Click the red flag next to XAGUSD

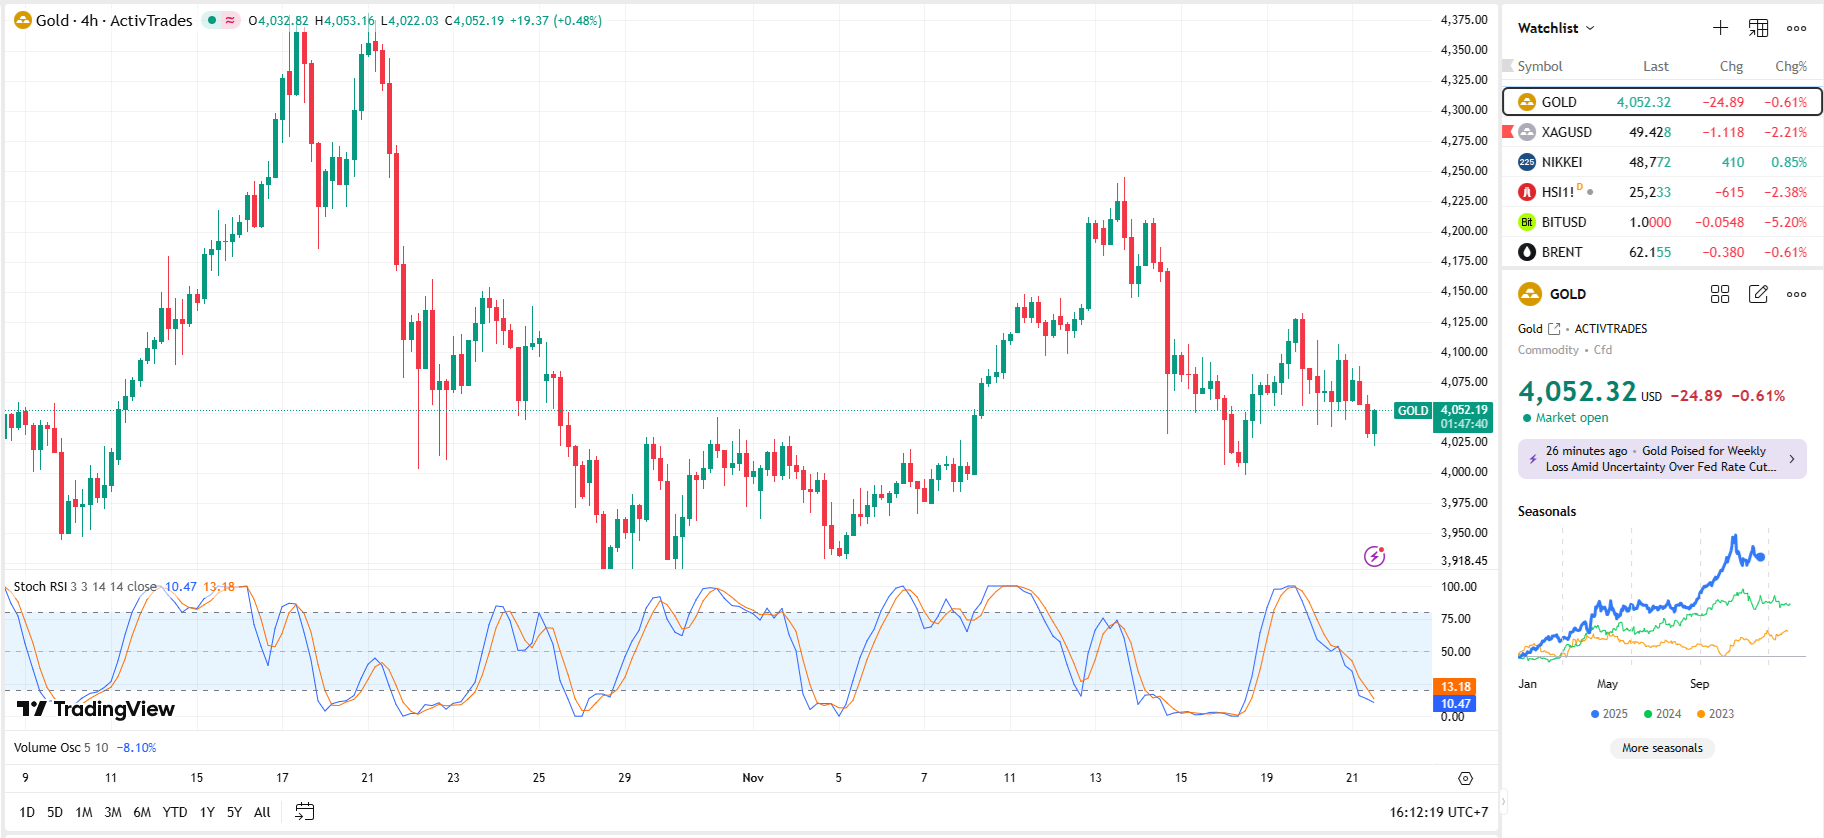click(1508, 132)
